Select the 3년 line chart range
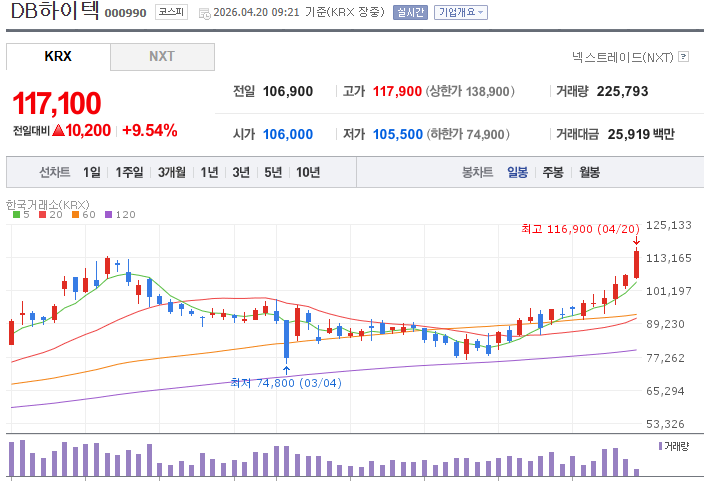This screenshot has height=481, width=704. (x=241, y=172)
